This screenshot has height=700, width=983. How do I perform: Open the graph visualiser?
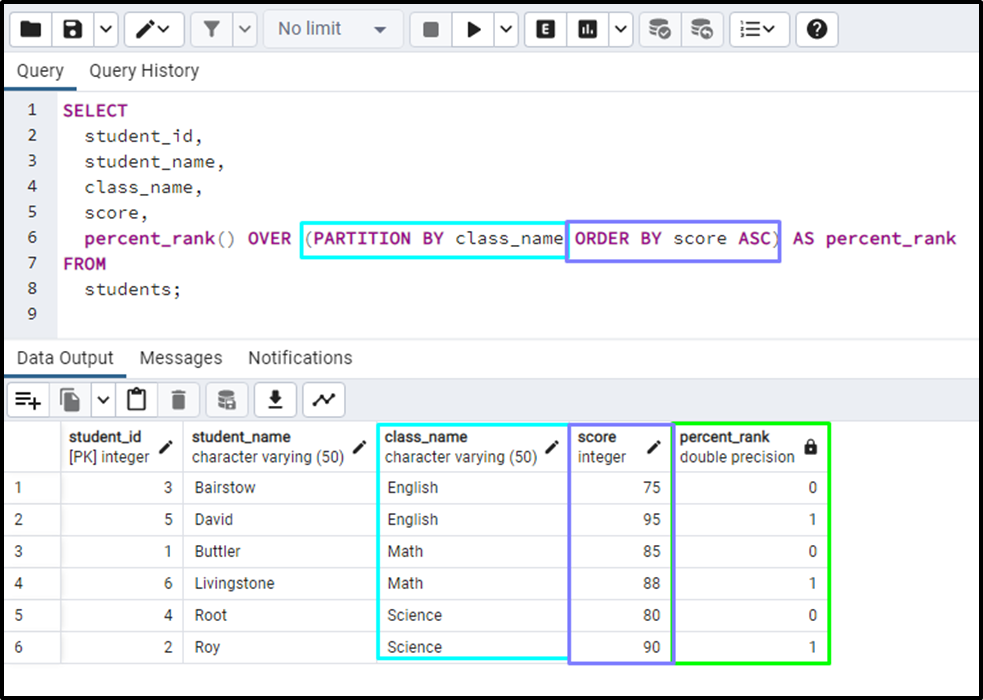(321, 399)
